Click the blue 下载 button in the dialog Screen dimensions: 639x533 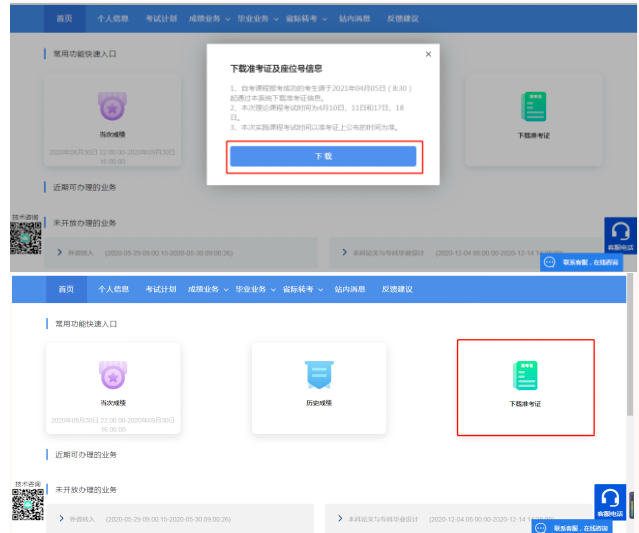tap(323, 156)
